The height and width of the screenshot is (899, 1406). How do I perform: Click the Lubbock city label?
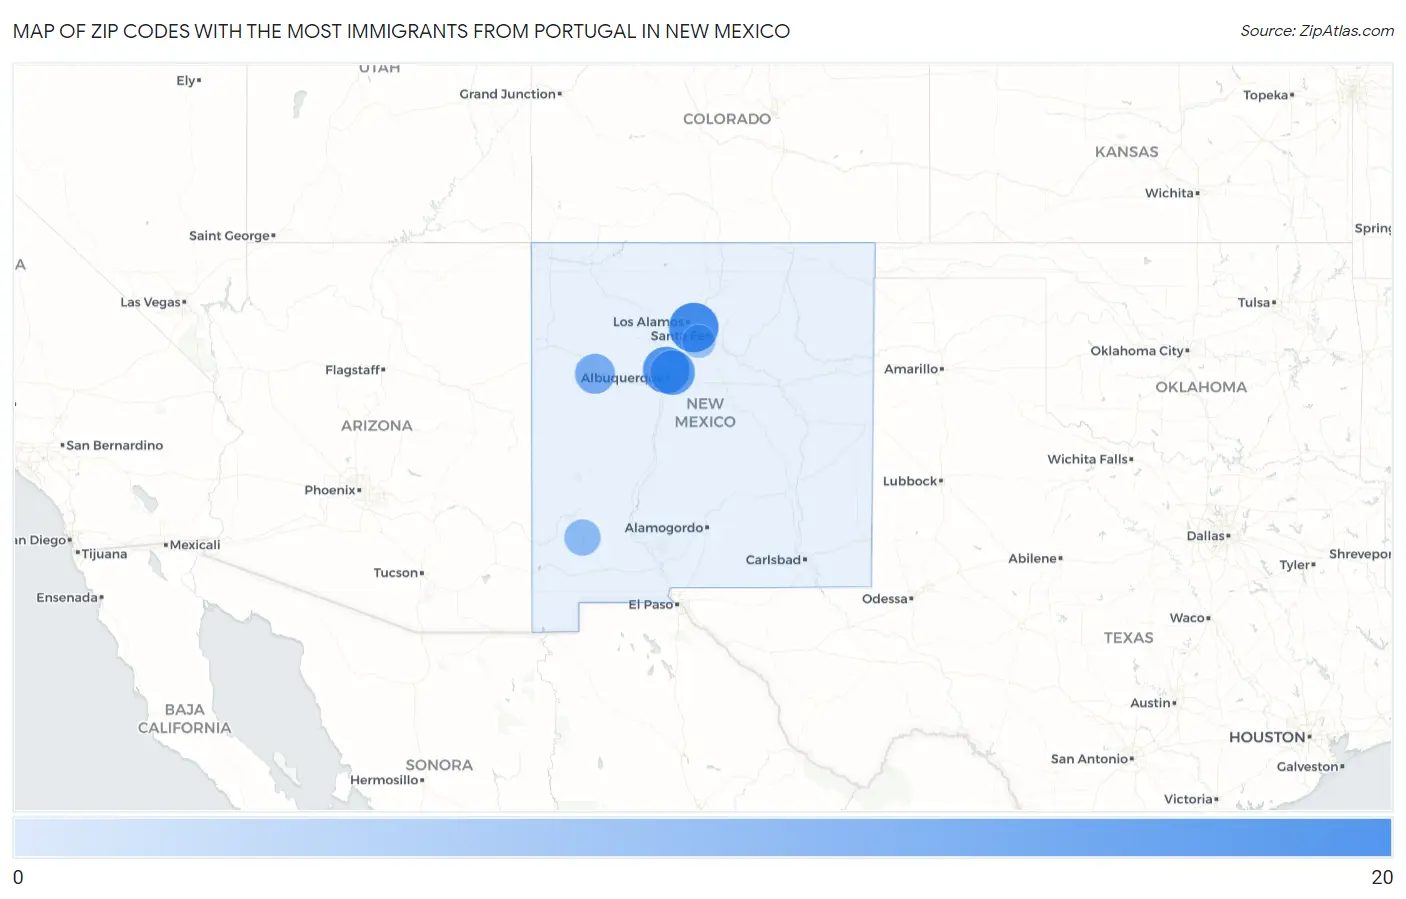[x=910, y=481]
